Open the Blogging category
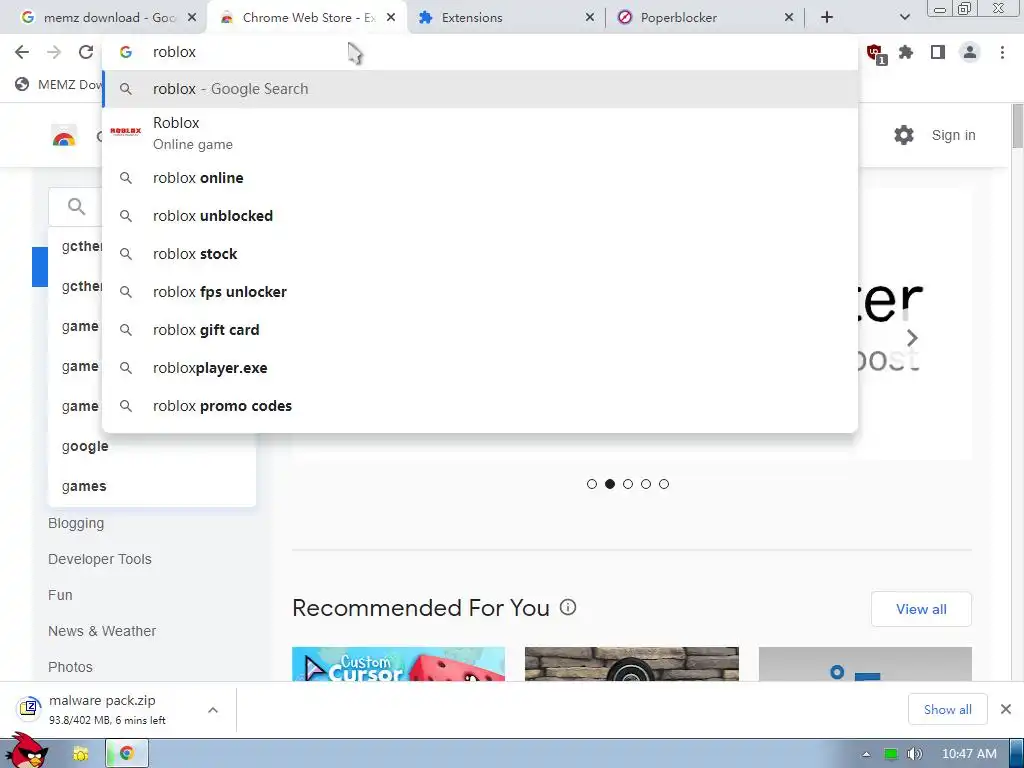 point(76,523)
